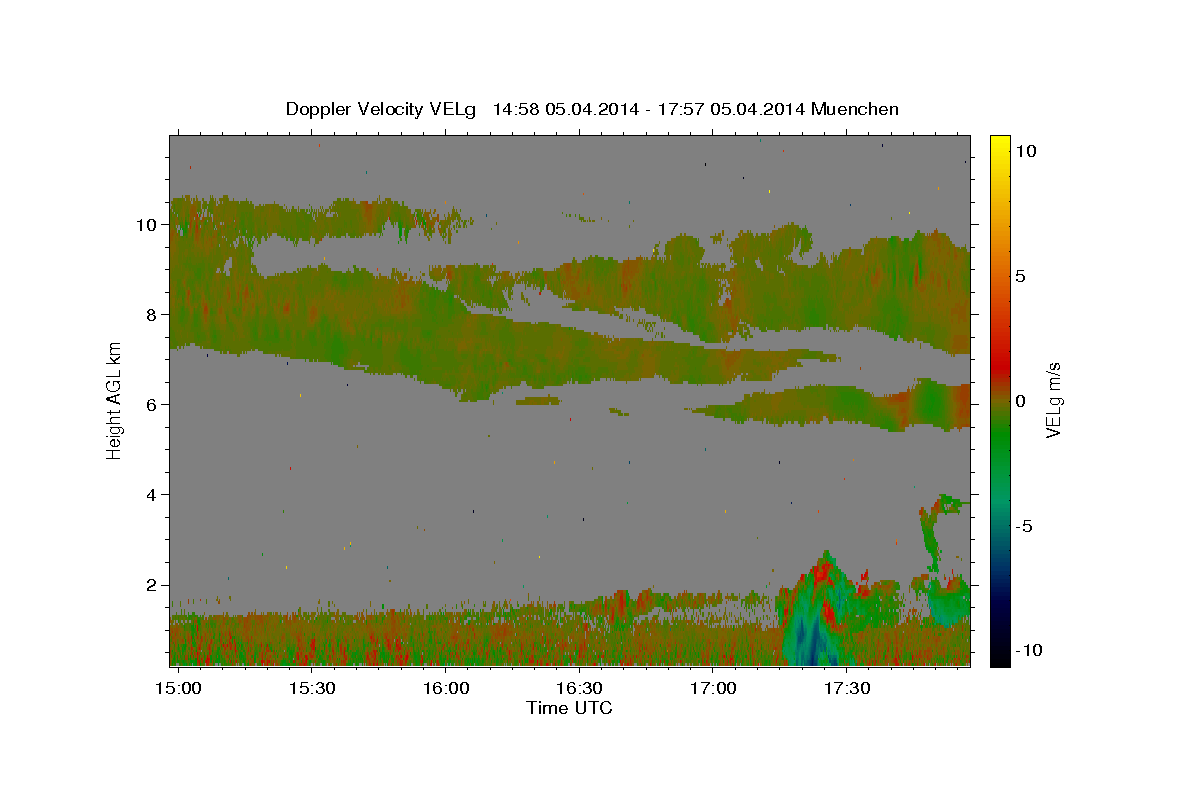Click the 17:00 time tick label
This screenshot has width=1200, height=800.
pyautogui.click(x=713, y=689)
